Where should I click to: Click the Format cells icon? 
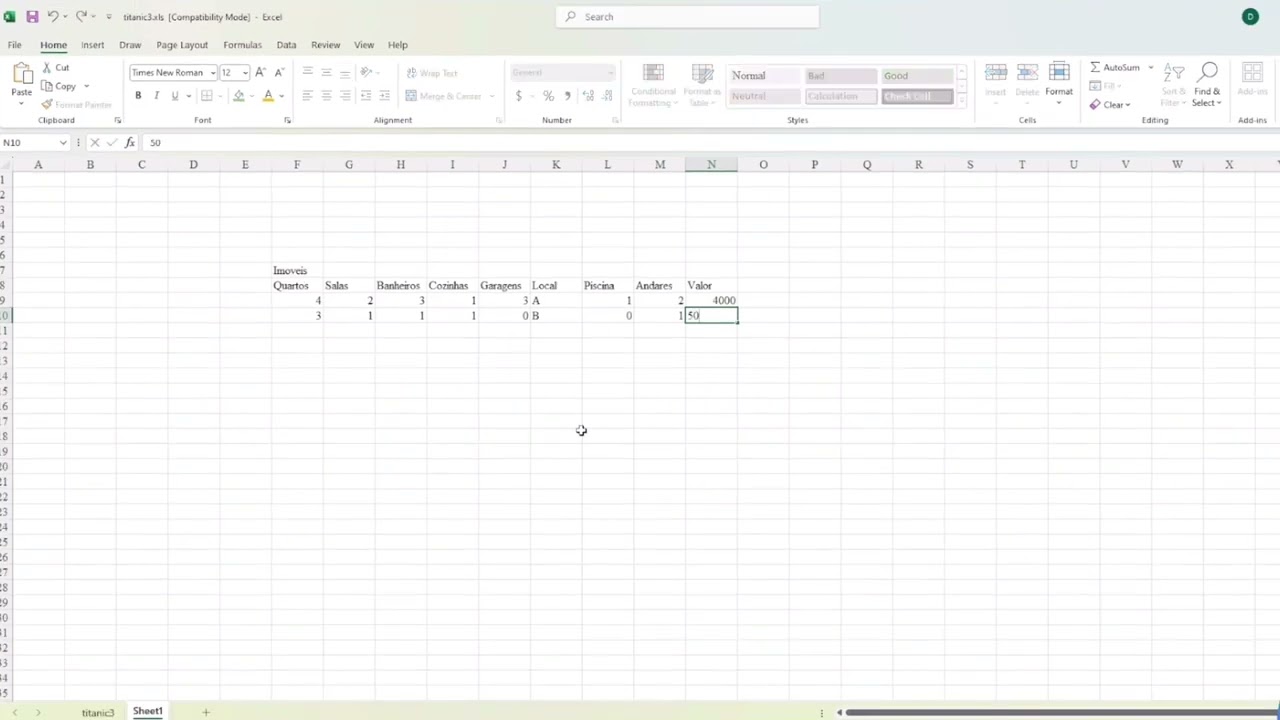pyautogui.click(x=1059, y=73)
